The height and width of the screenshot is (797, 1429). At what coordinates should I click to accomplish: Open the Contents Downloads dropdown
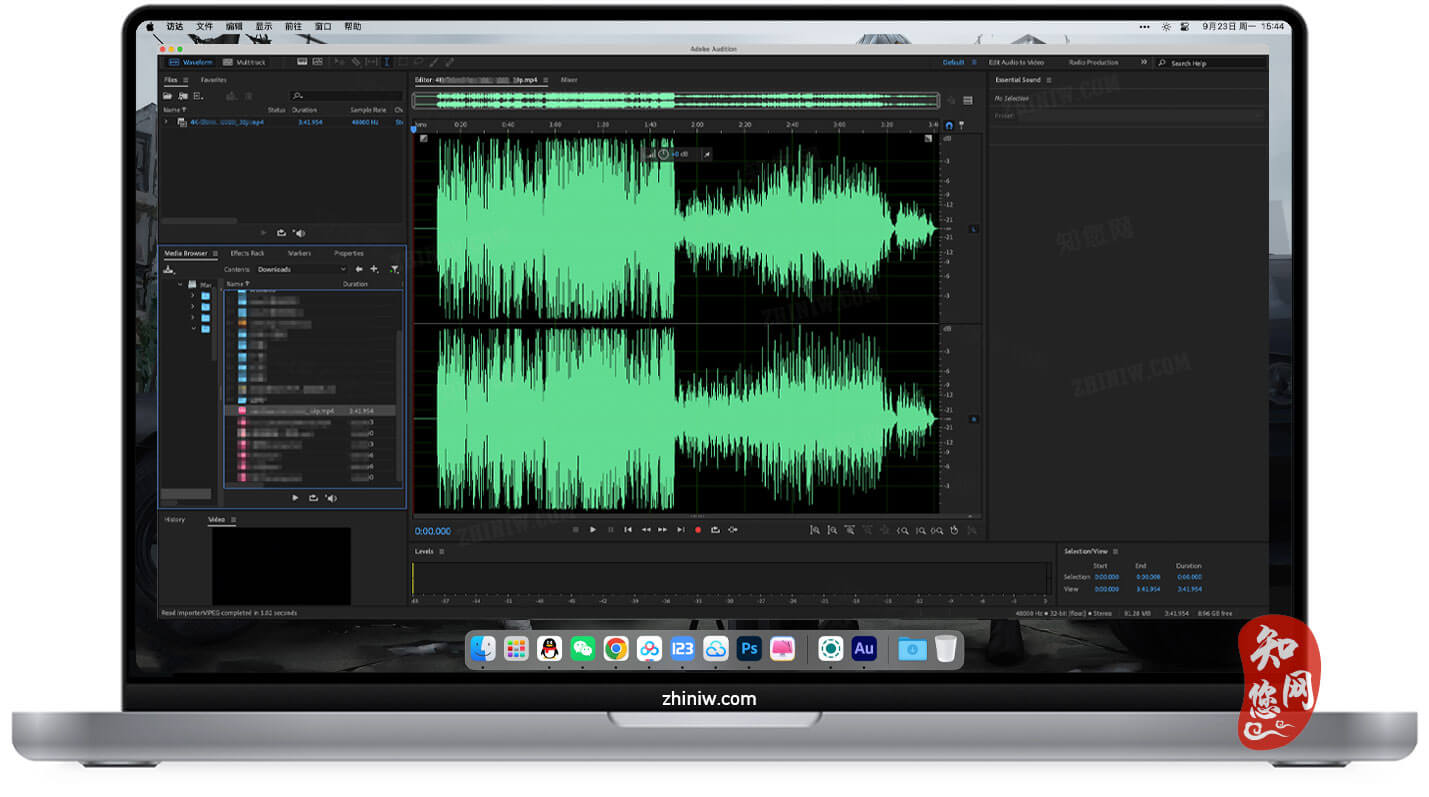coord(301,269)
